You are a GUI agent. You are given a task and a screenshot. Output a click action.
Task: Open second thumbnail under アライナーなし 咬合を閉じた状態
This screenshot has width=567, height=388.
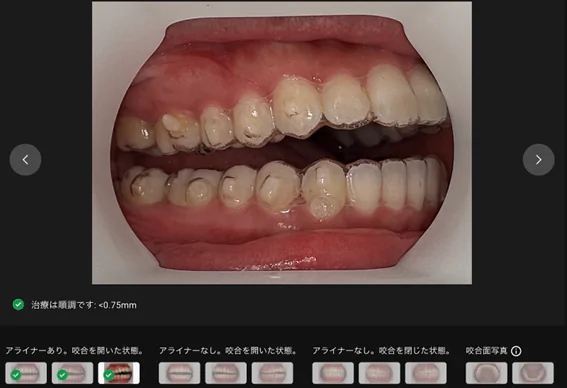(x=379, y=373)
